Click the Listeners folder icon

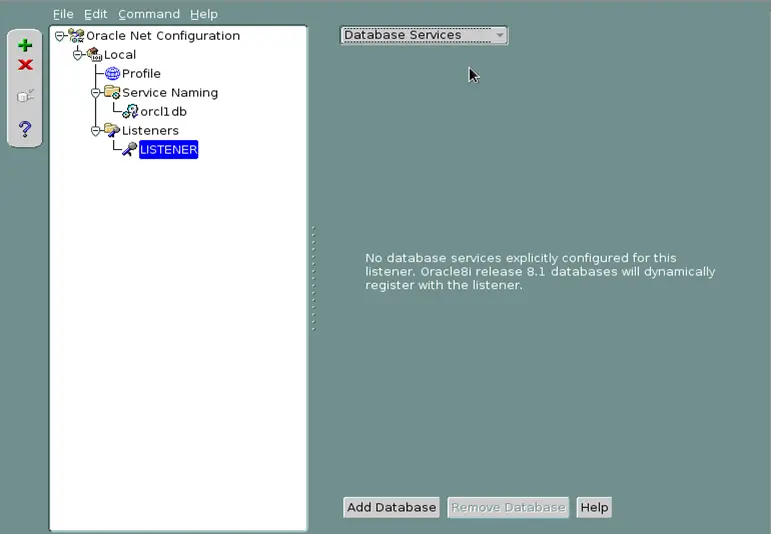[112, 130]
